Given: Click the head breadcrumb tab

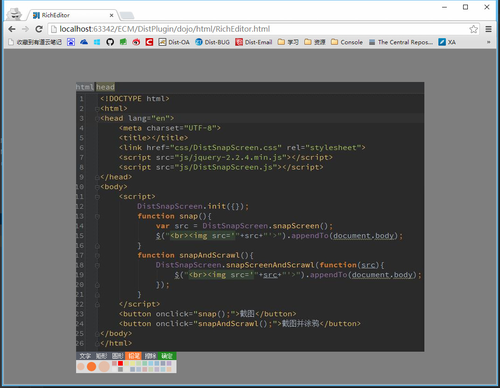Looking at the screenshot, I should 105,87.
